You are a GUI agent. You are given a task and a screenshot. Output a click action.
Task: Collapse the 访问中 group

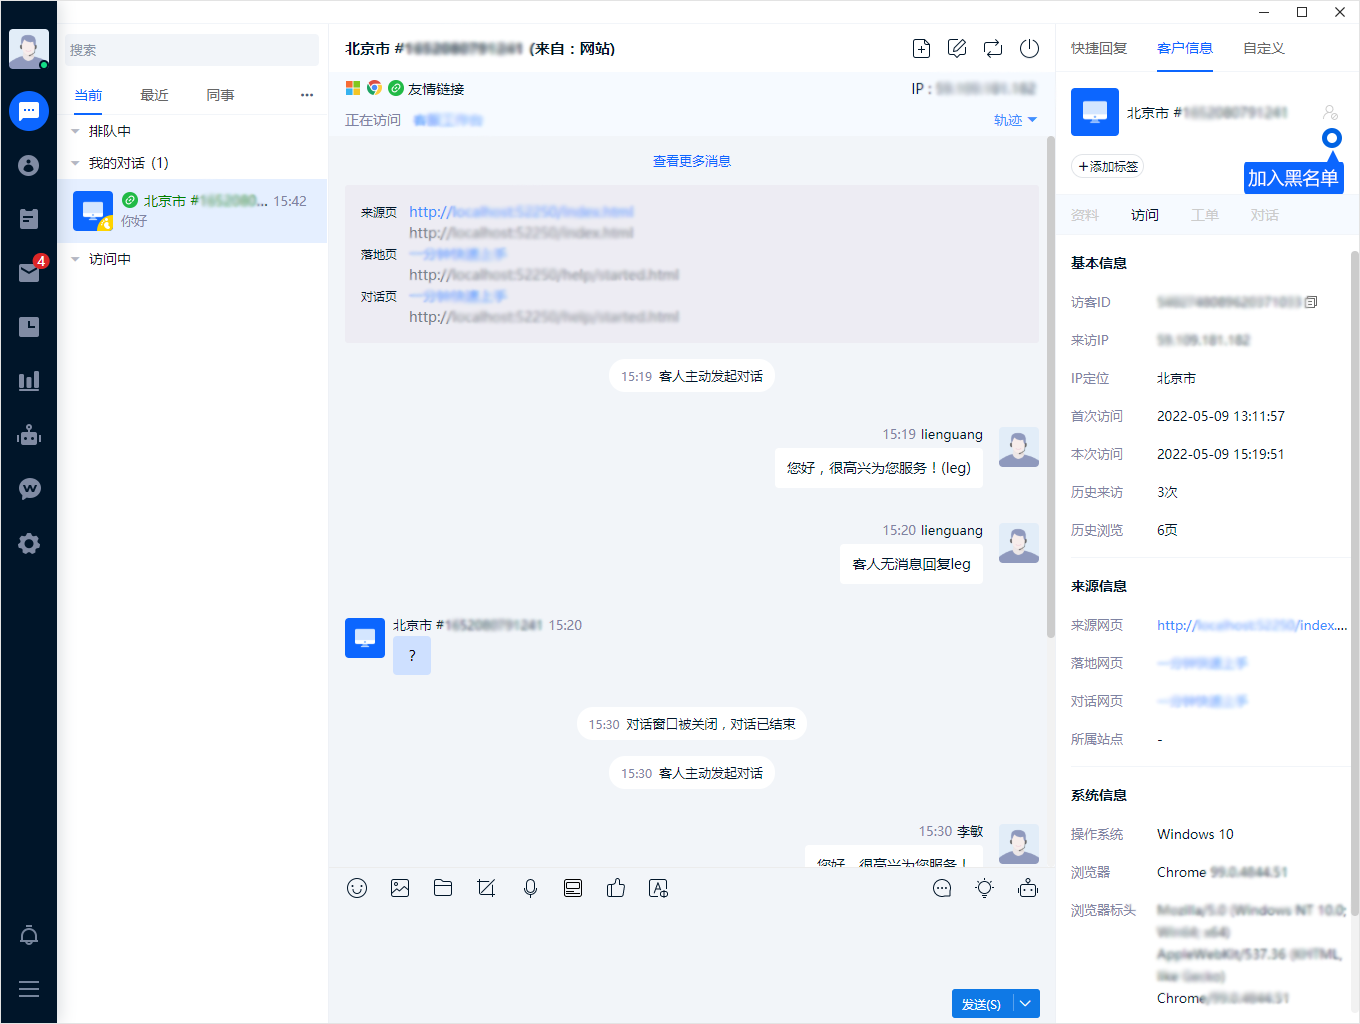point(75,259)
